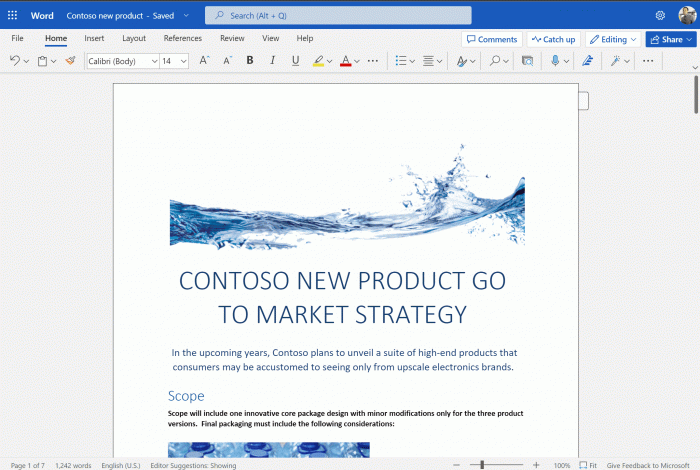Shrink font size with smaller A

tap(227, 61)
